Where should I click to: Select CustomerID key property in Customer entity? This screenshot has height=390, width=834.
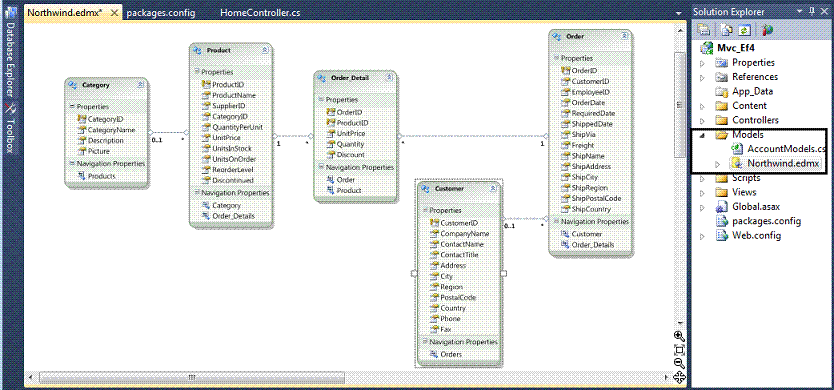click(x=459, y=223)
